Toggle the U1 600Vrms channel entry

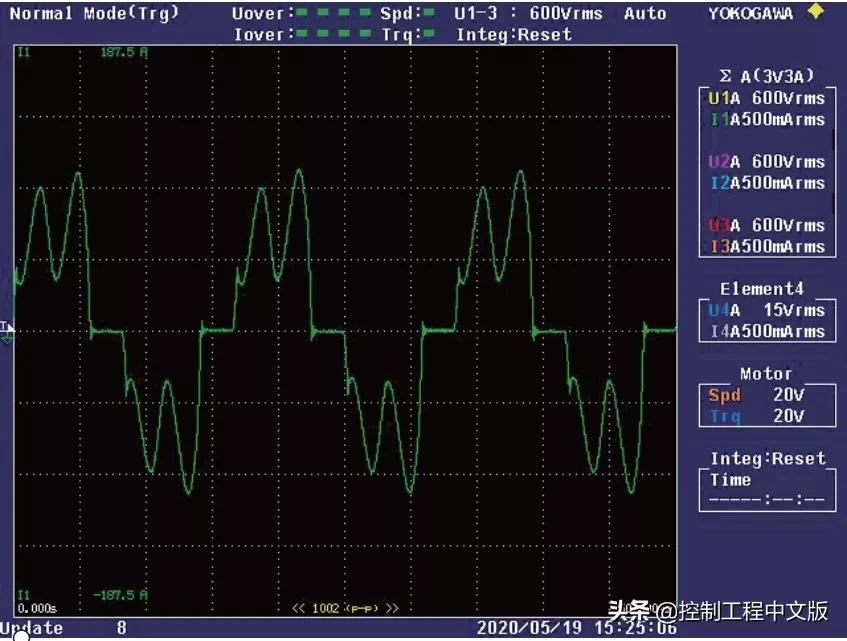coord(766,98)
